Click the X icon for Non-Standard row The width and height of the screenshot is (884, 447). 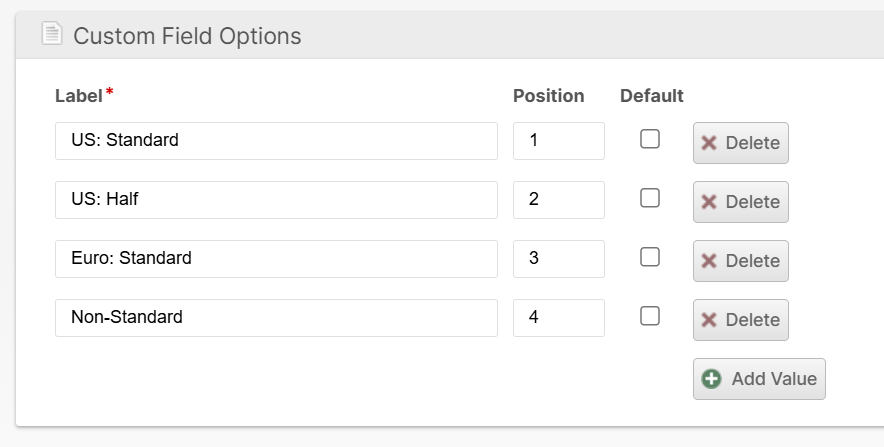click(709, 320)
